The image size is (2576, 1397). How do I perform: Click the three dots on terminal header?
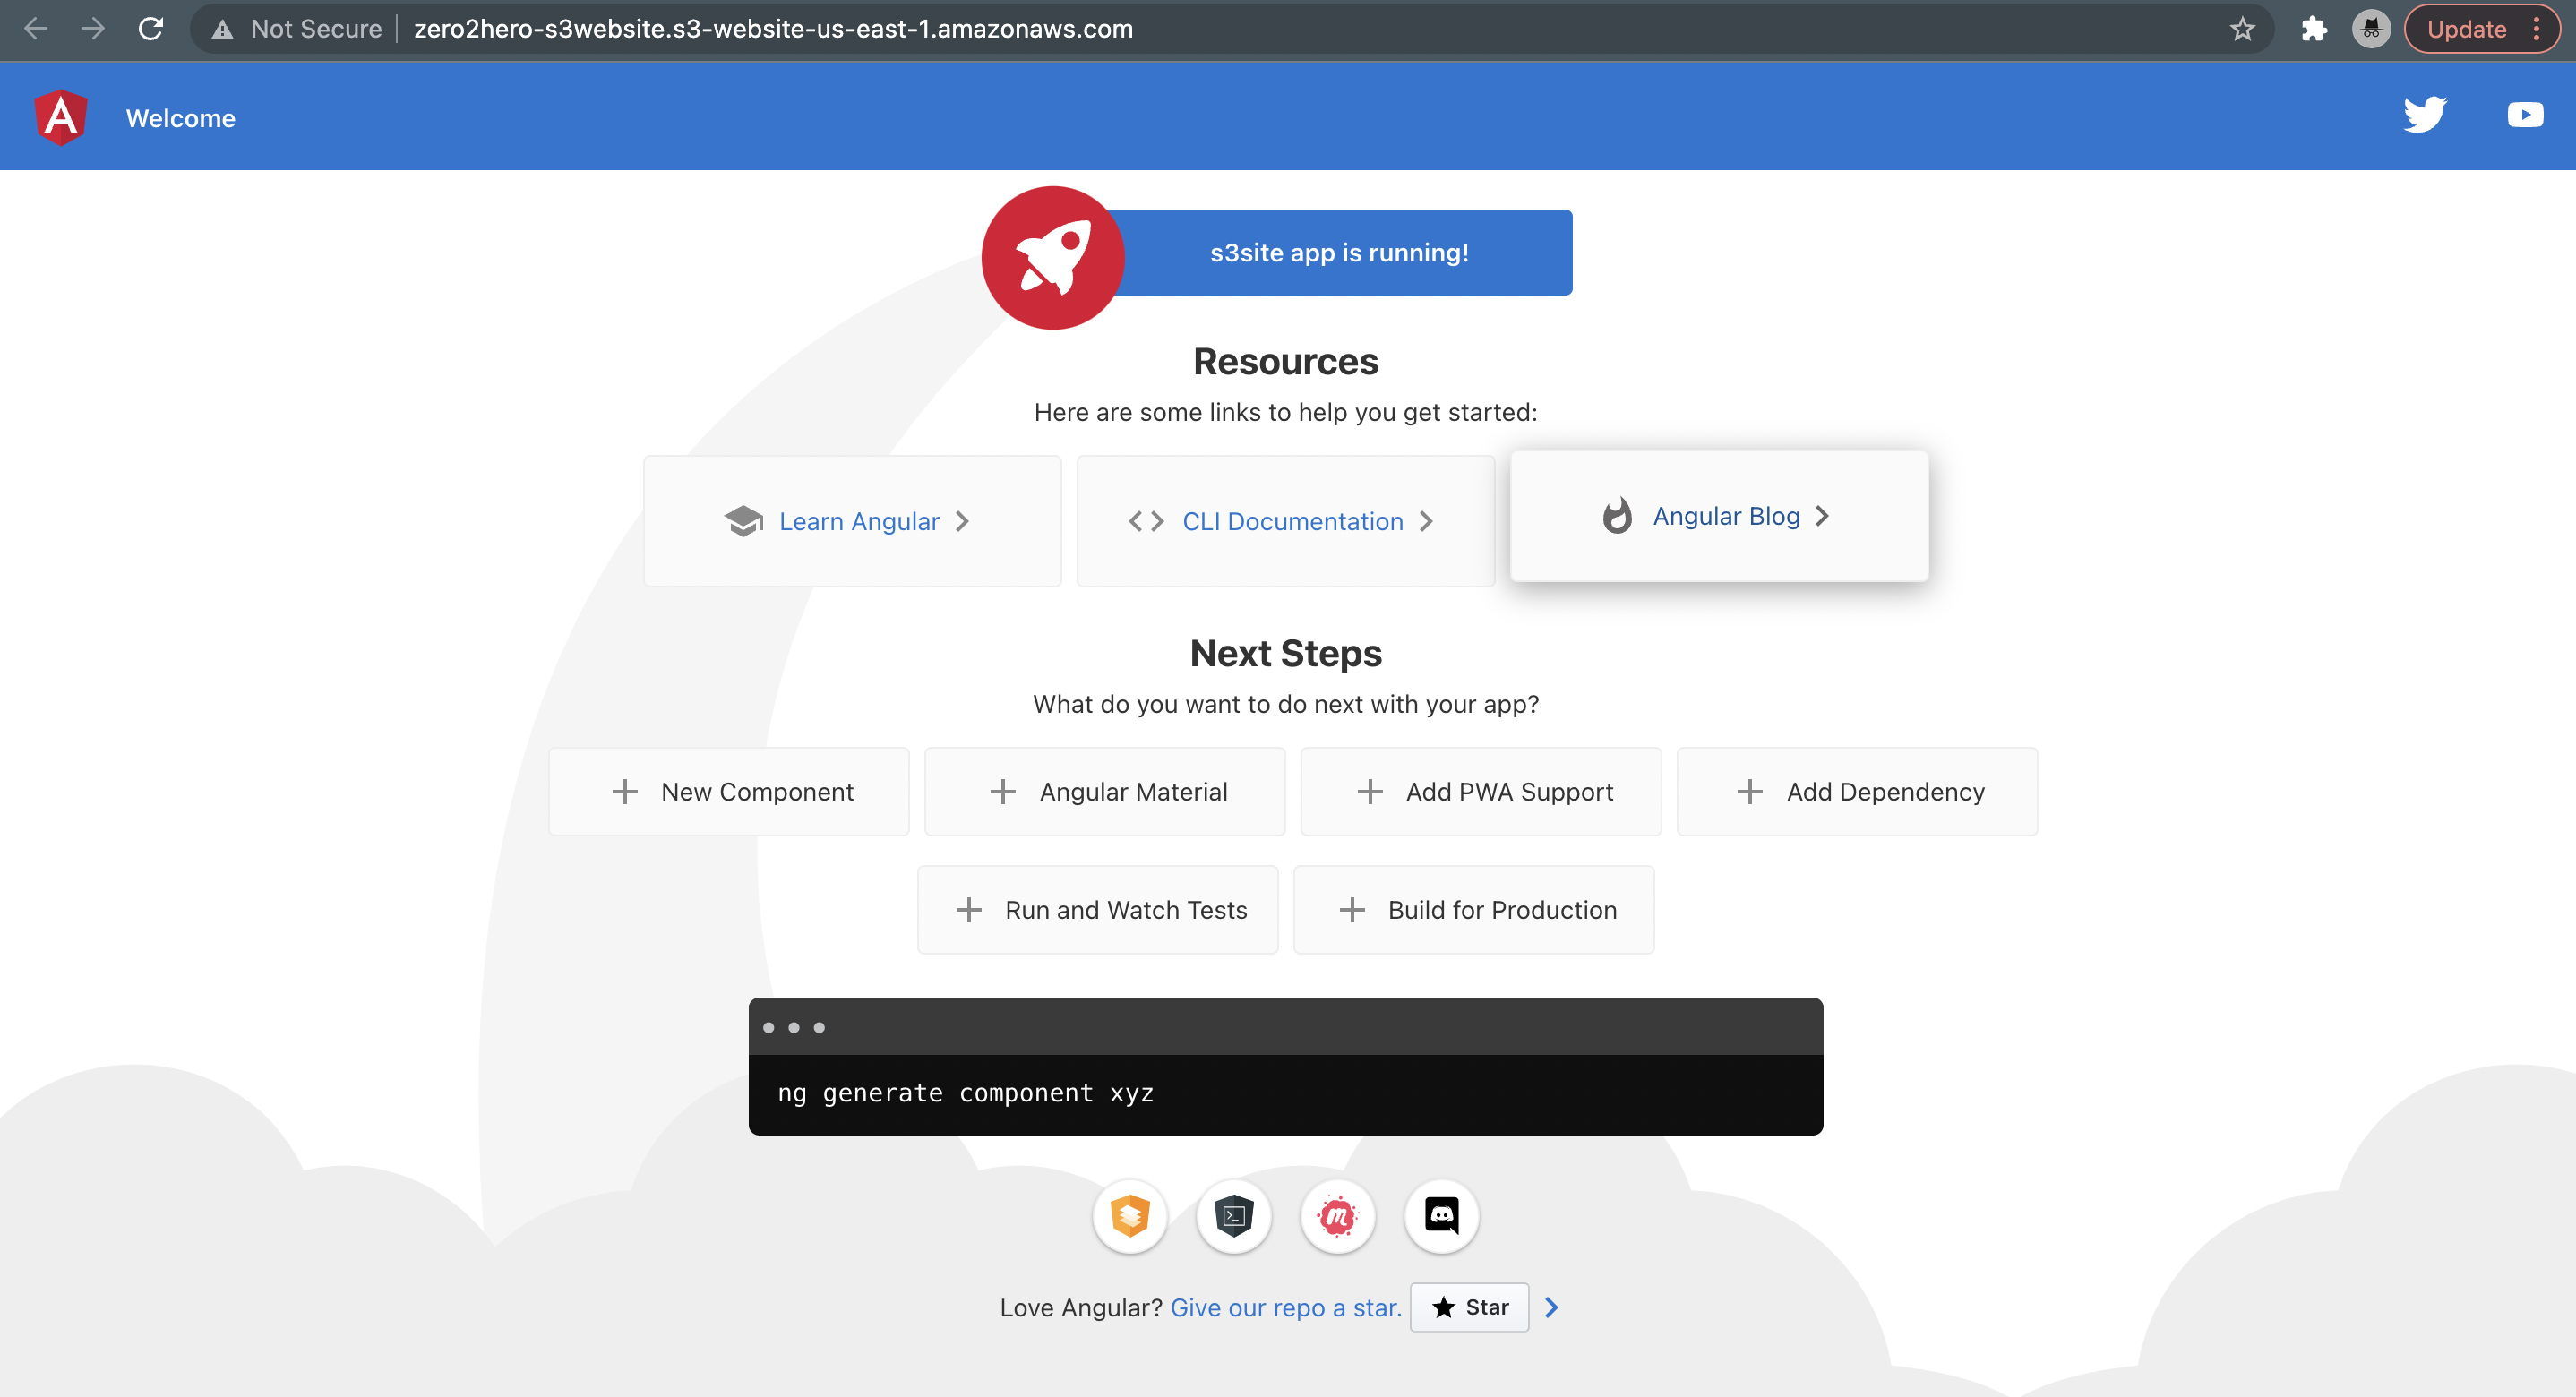pyautogui.click(x=793, y=1027)
